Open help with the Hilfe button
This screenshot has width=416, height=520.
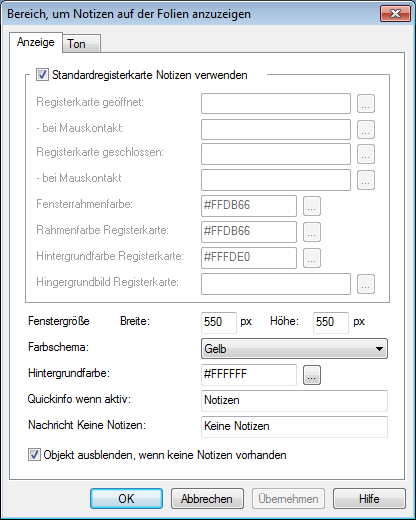(369, 499)
